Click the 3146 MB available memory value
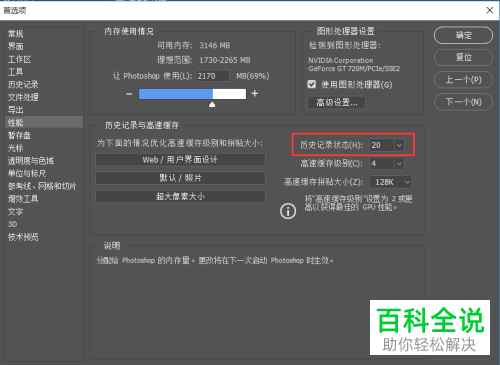This screenshot has height=365, width=500. pos(215,45)
